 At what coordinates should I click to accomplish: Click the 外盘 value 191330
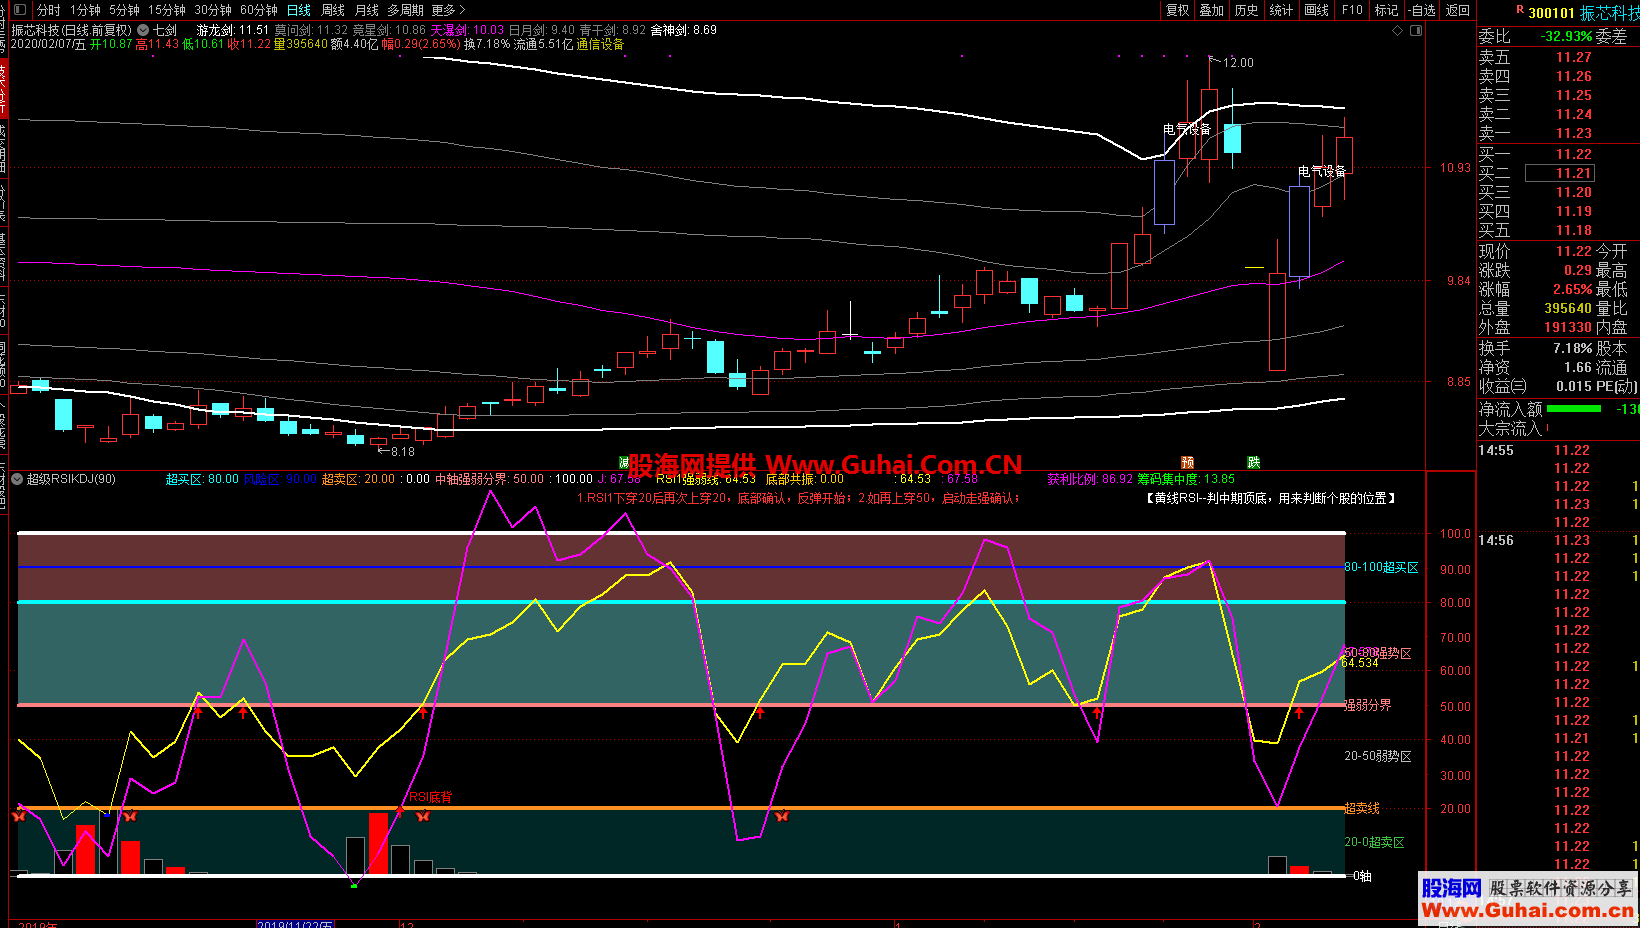pyautogui.click(x=1567, y=327)
